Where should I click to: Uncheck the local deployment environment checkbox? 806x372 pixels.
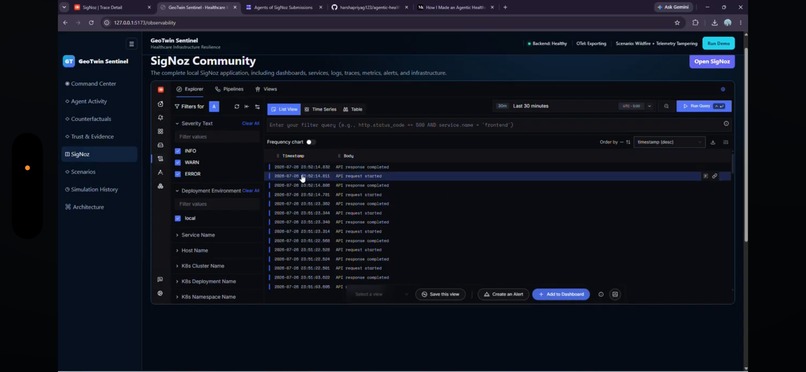coord(178,218)
